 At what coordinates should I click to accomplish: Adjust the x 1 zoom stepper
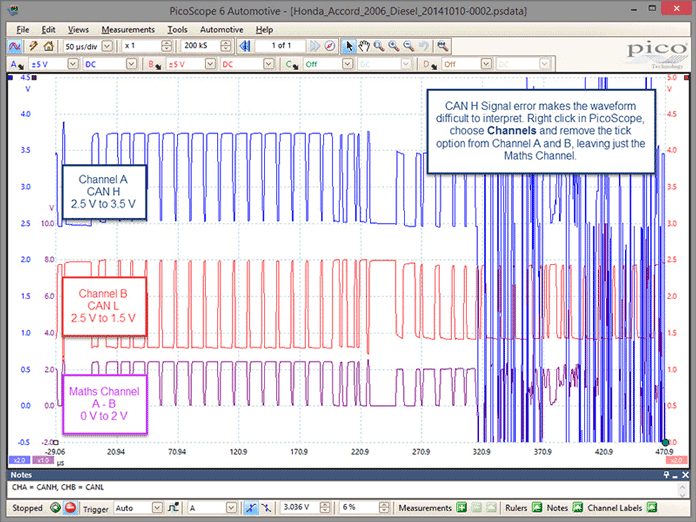click(x=166, y=46)
